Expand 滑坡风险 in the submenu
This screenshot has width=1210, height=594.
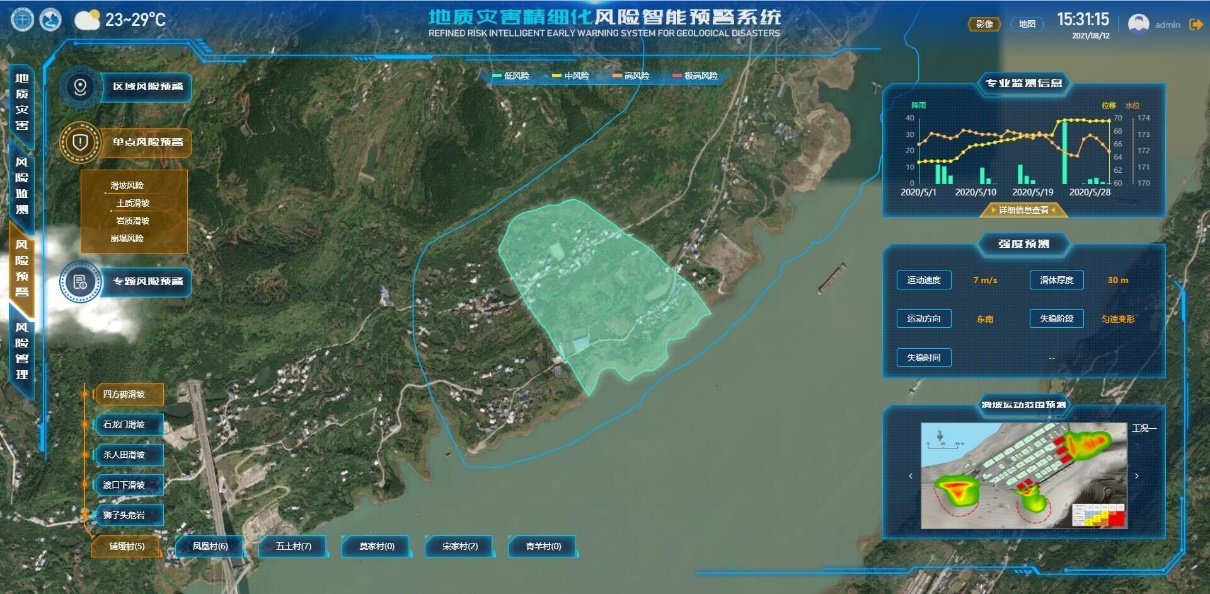(127, 186)
